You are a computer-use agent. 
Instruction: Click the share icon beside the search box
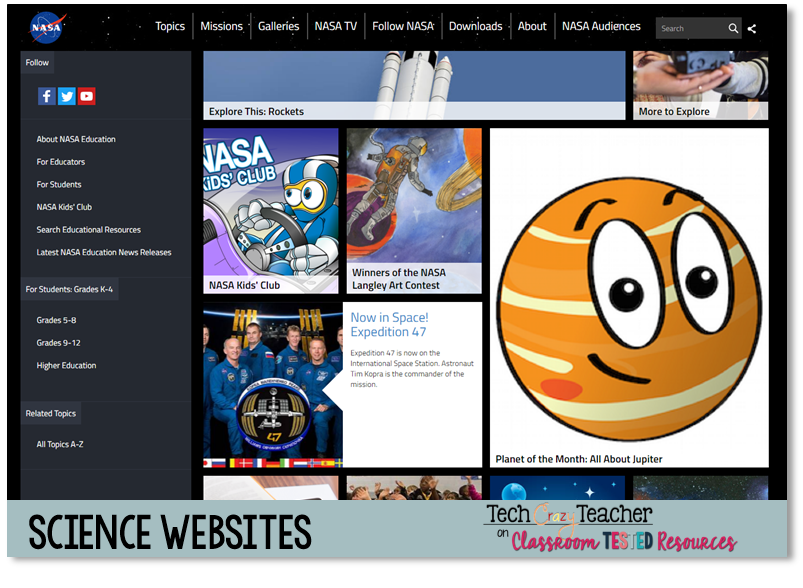[x=751, y=28]
